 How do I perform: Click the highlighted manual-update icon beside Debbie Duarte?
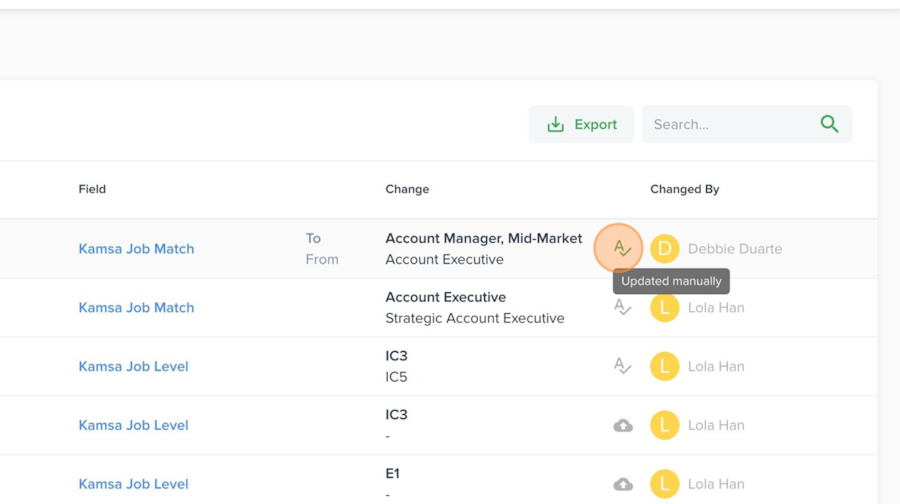[x=621, y=248]
